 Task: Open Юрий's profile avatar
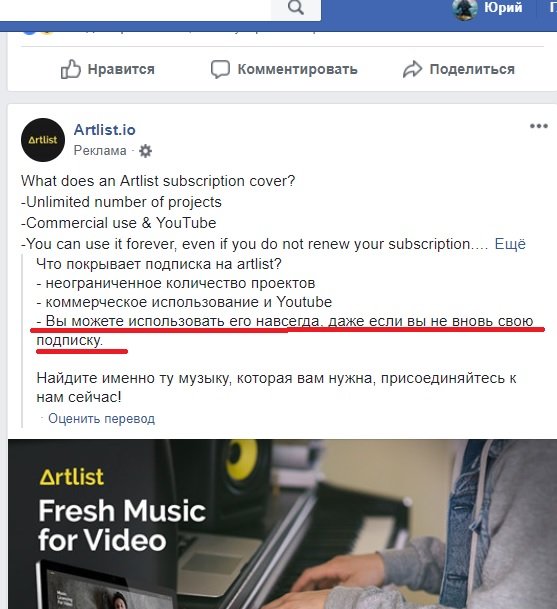point(465,9)
